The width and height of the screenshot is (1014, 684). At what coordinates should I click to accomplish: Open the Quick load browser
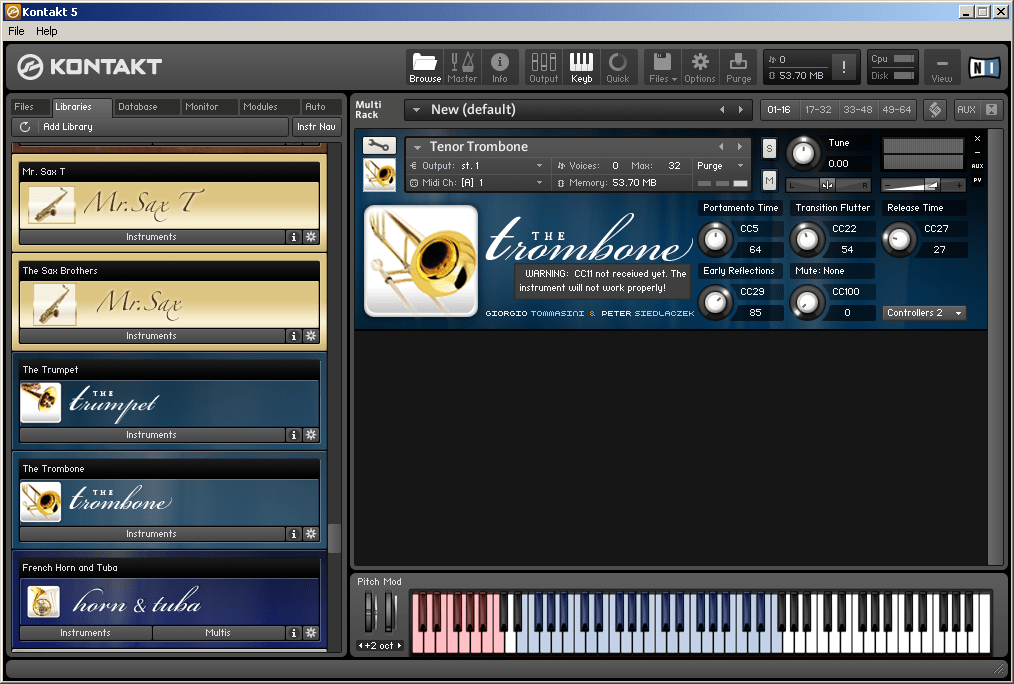pyautogui.click(x=618, y=67)
